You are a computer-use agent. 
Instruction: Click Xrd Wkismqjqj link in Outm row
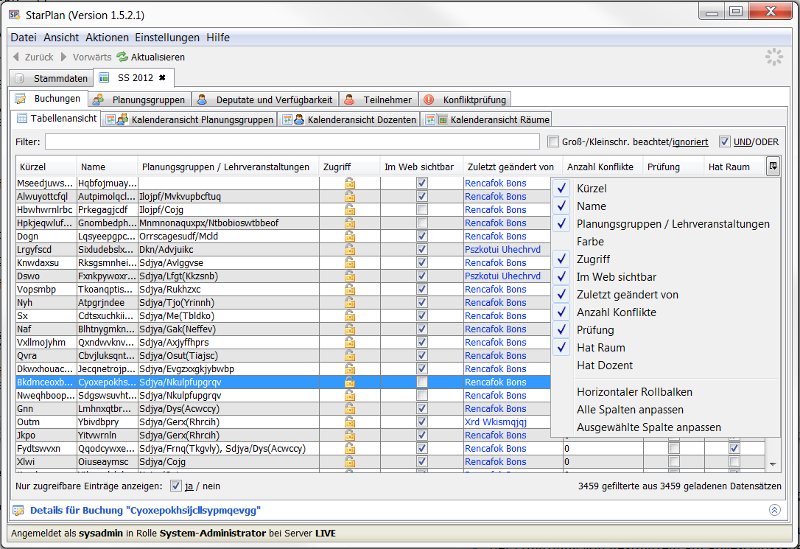[x=495, y=422]
